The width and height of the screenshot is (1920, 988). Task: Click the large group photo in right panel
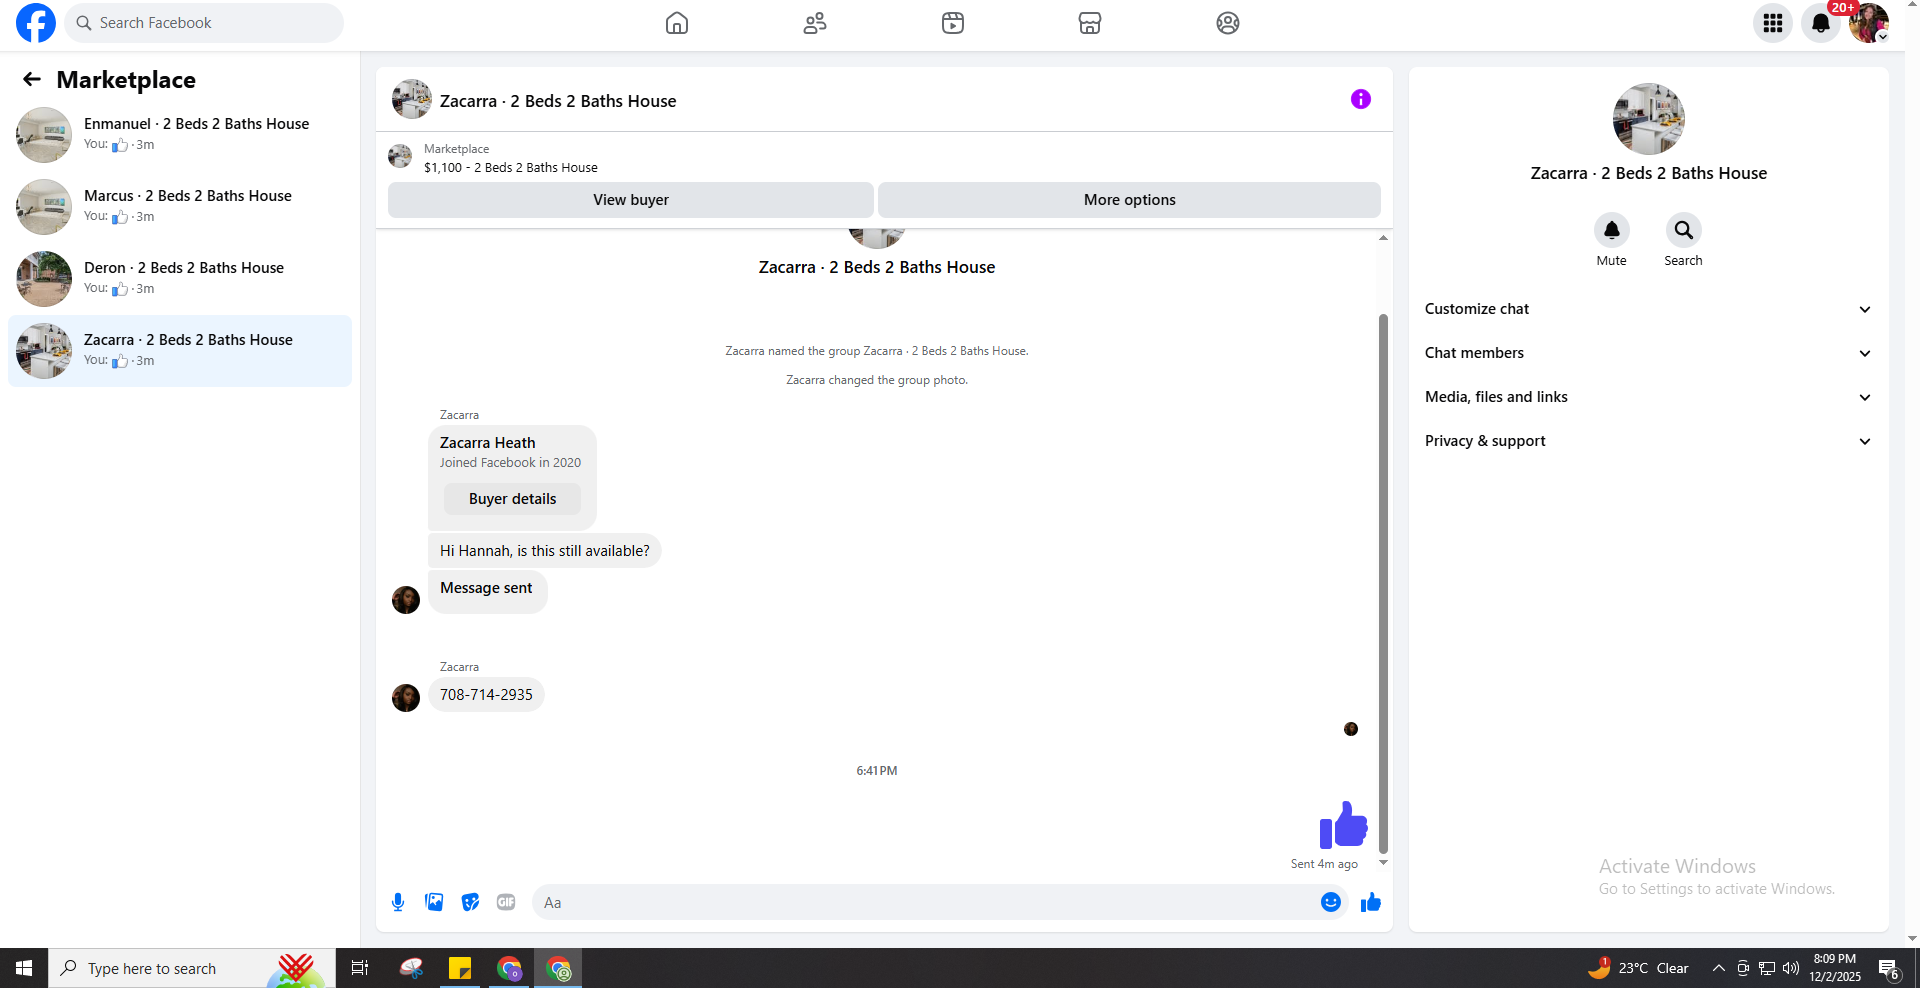(x=1648, y=119)
